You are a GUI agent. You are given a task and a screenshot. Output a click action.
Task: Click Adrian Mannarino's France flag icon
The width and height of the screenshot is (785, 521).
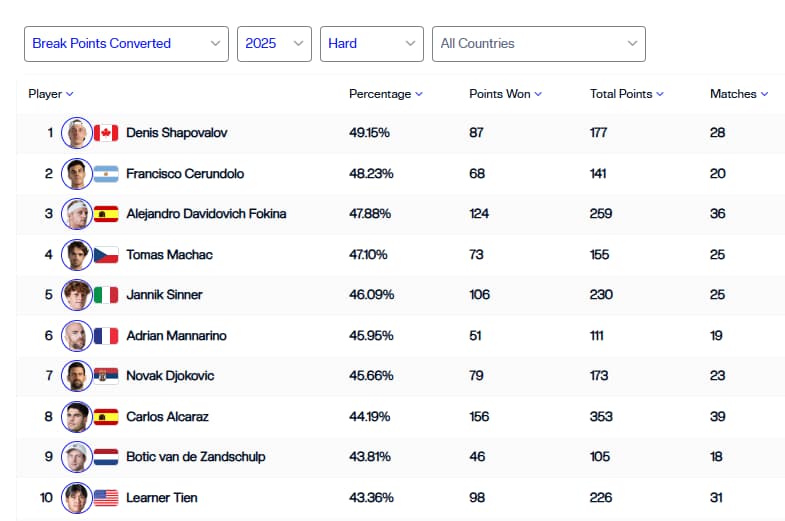(x=106, y=336)
